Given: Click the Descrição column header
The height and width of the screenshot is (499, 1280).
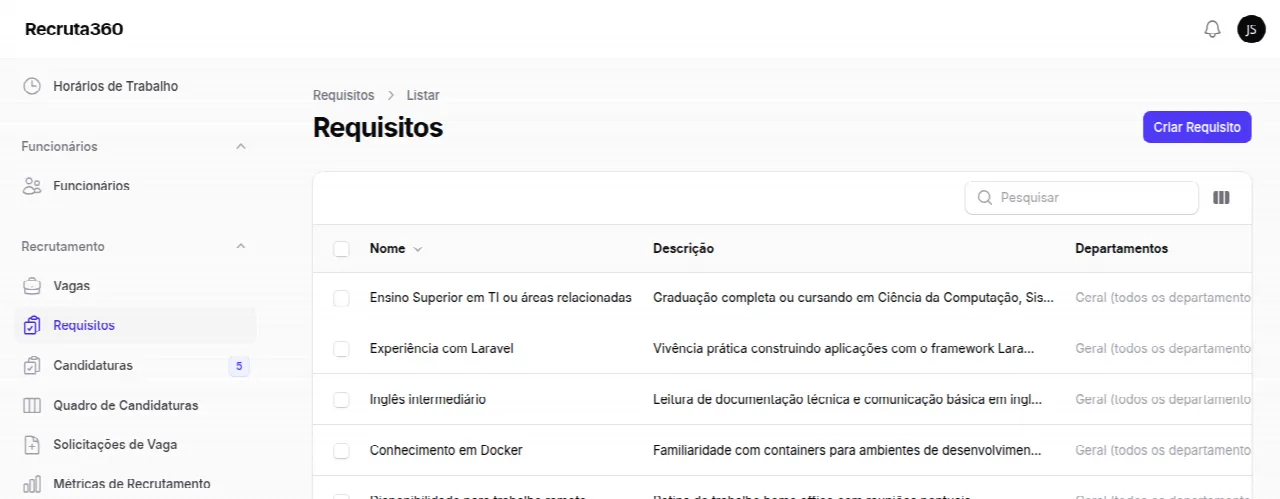Looking at the screenshot, I should 683,249.
